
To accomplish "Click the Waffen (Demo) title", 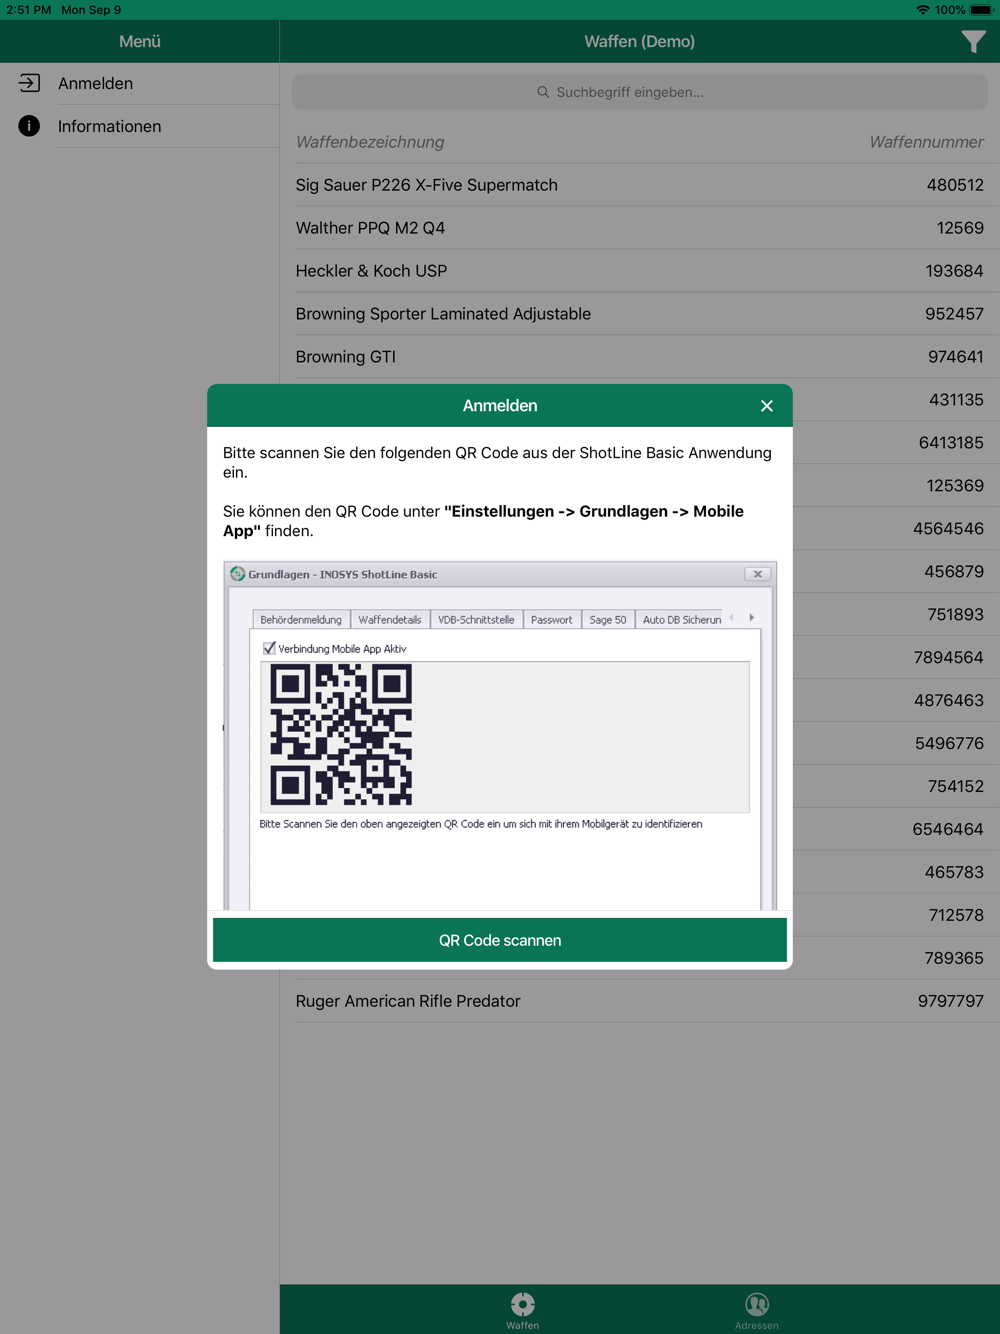I will pos(640,41).
